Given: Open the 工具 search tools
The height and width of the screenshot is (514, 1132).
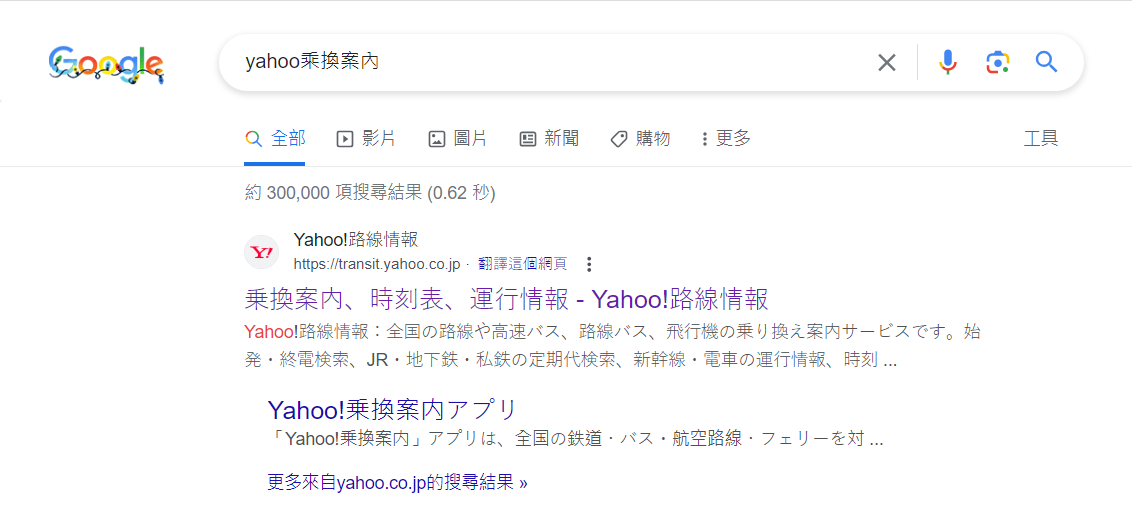Looking at the screenshot, I should [x=1041, y=139].
